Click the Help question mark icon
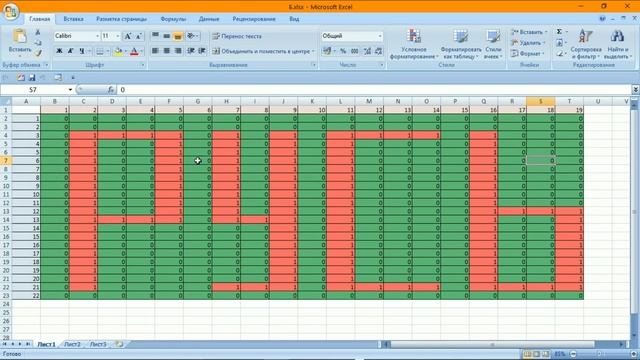 [602, 19]
